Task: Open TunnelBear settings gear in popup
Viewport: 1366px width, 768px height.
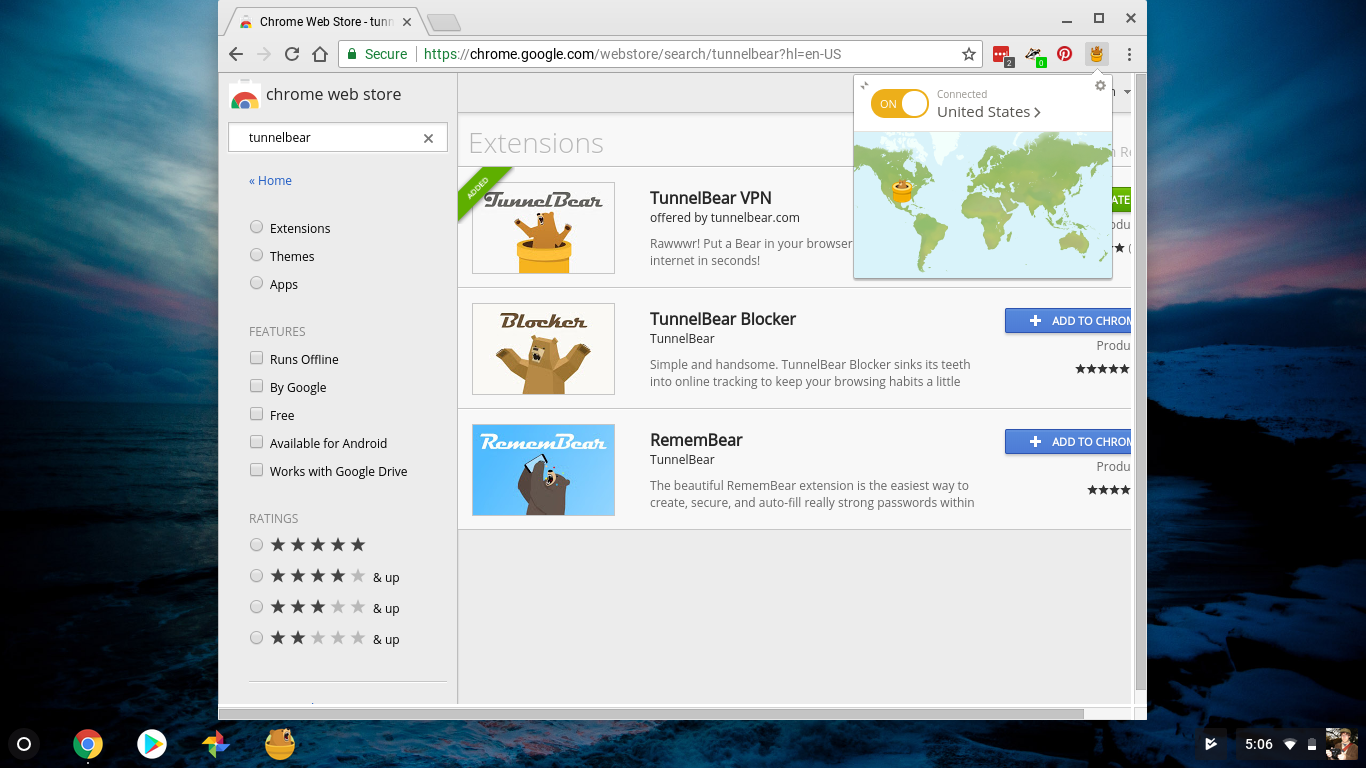Action: click(1100, 86)
